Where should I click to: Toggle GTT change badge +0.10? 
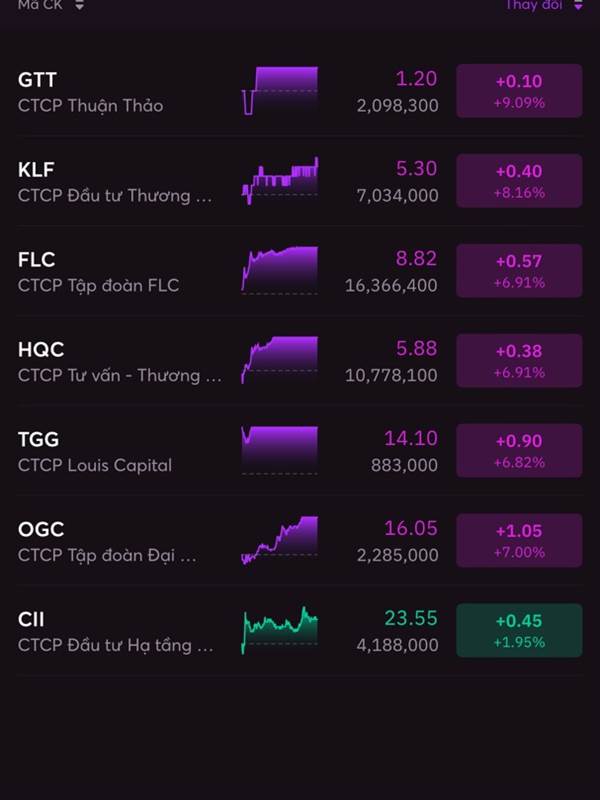coord(519,91)
